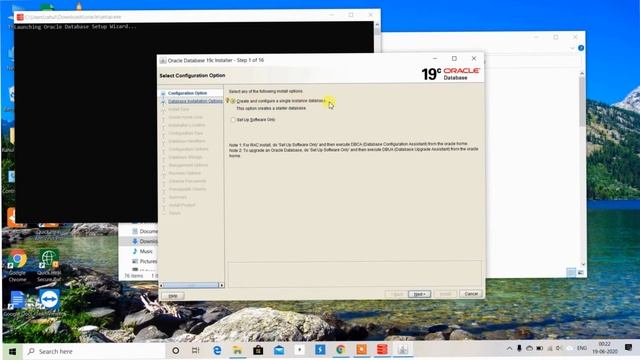This screenshot has width=640, height=360.
Task: Click the Oracle installer title bar icon
Action: coord(163,60)
